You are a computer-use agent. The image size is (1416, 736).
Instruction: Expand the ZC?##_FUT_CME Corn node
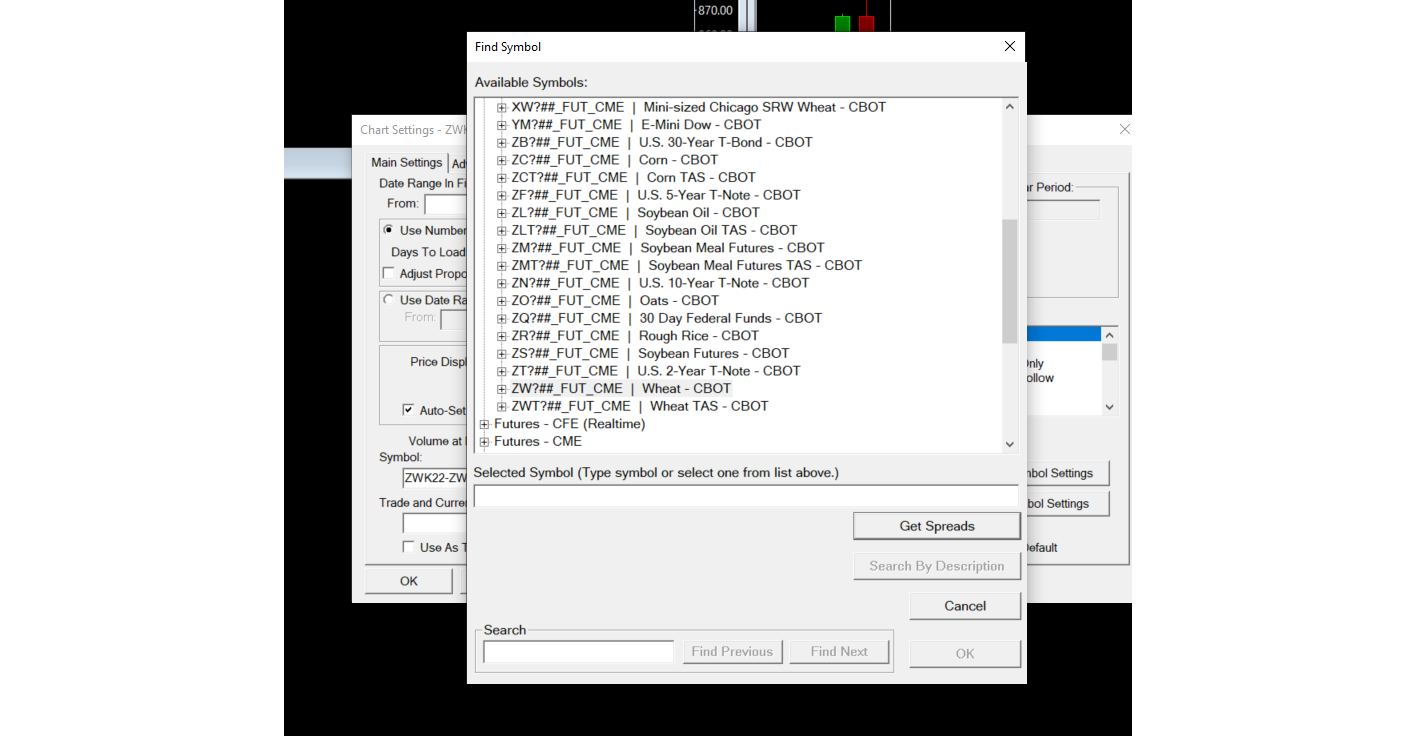(502, 160)
